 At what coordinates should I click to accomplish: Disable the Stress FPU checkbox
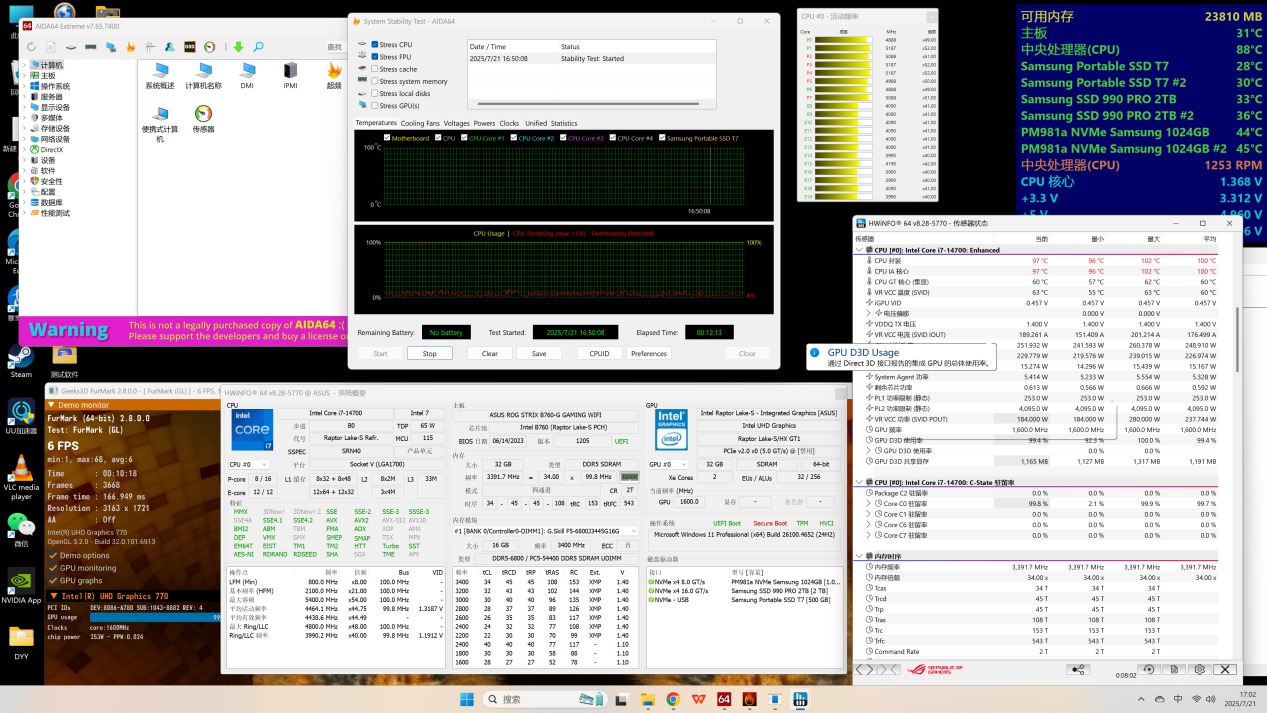point(374,56)
